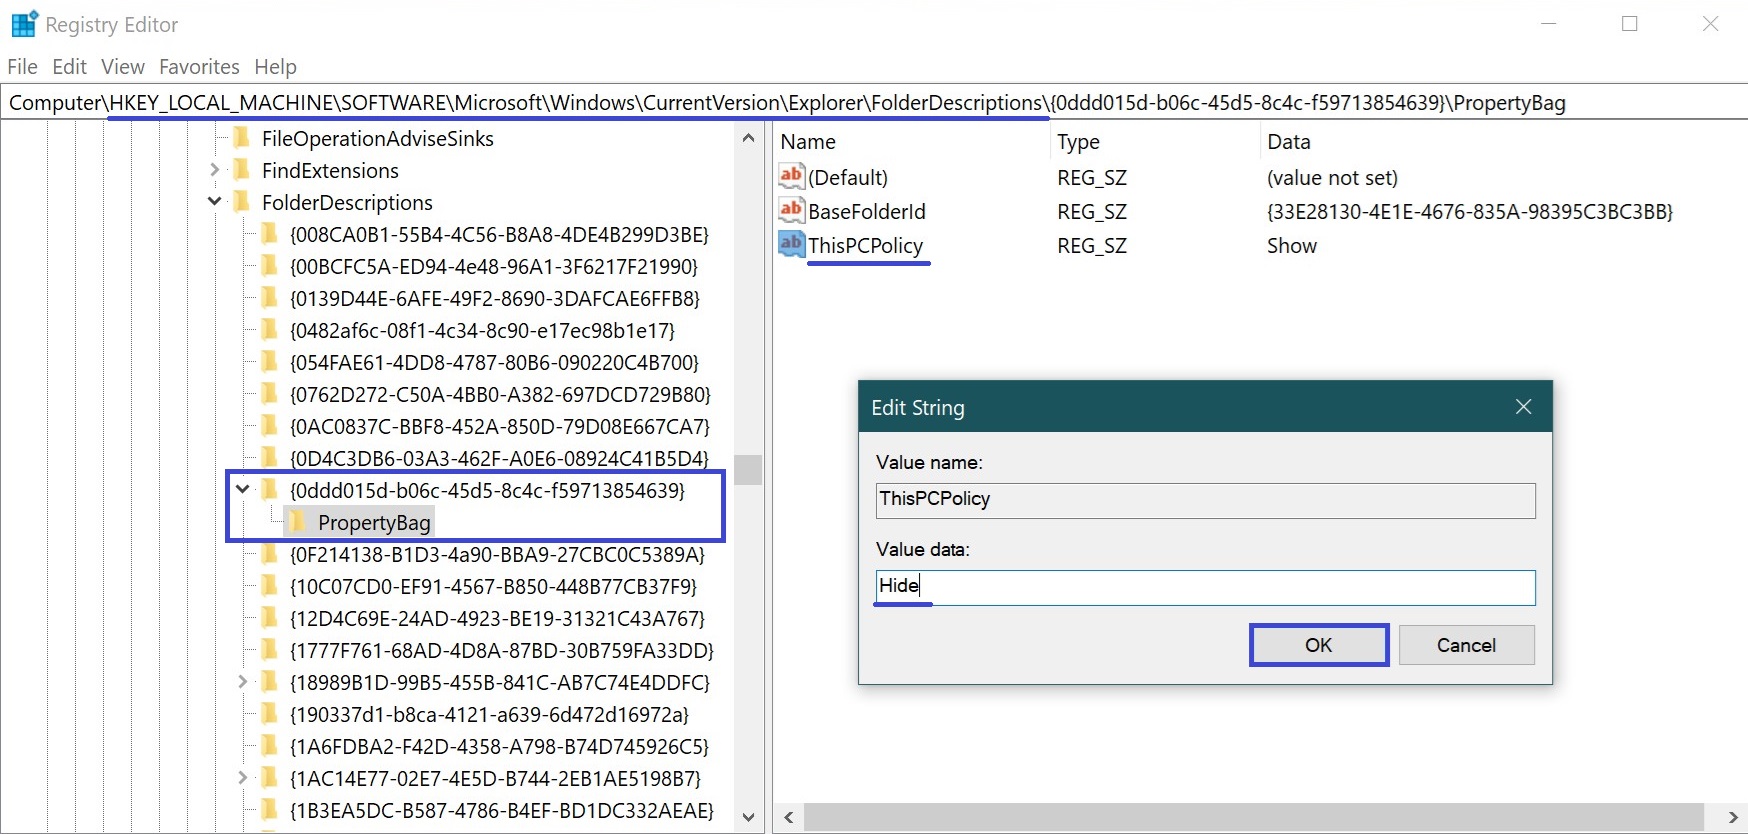The width and height of the screenshot is (1748, 834).
Task: Click folder icon for {0482af6c-08f1-4c34-8c90-e17ec98b1e17}
Action: (x=269, y=330)
